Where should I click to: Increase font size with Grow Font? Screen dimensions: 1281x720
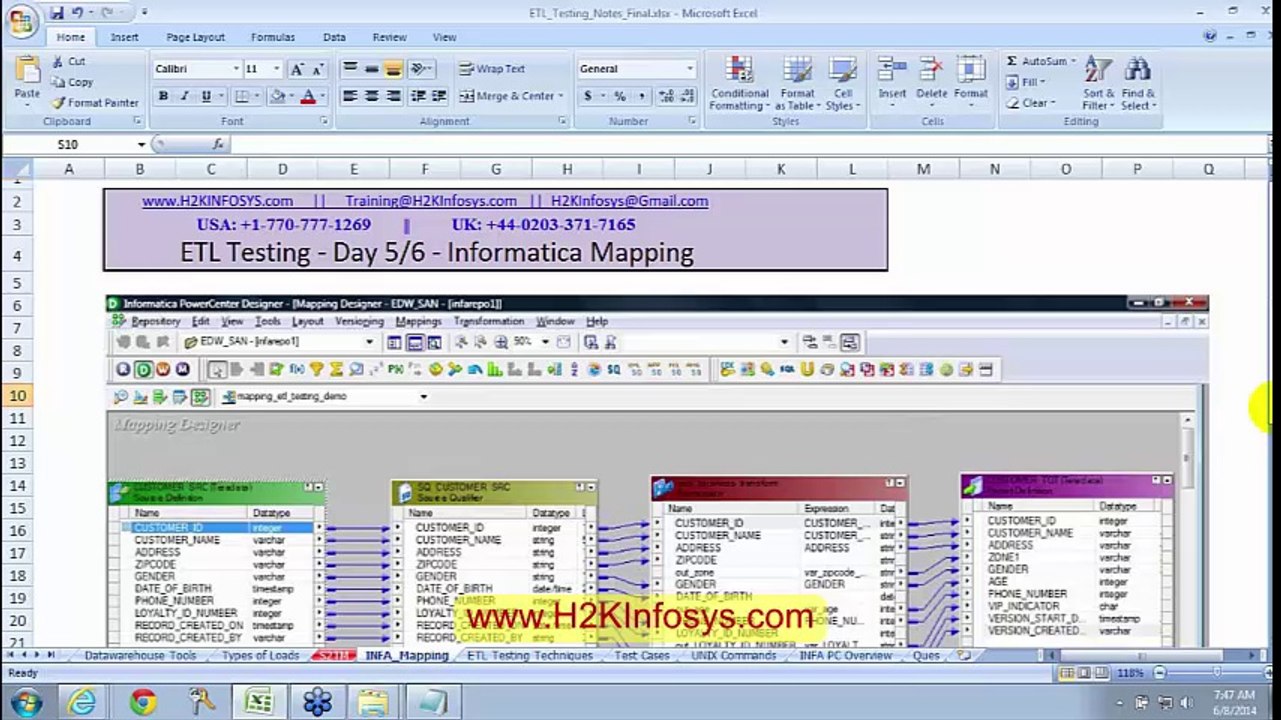click(297, 69)
